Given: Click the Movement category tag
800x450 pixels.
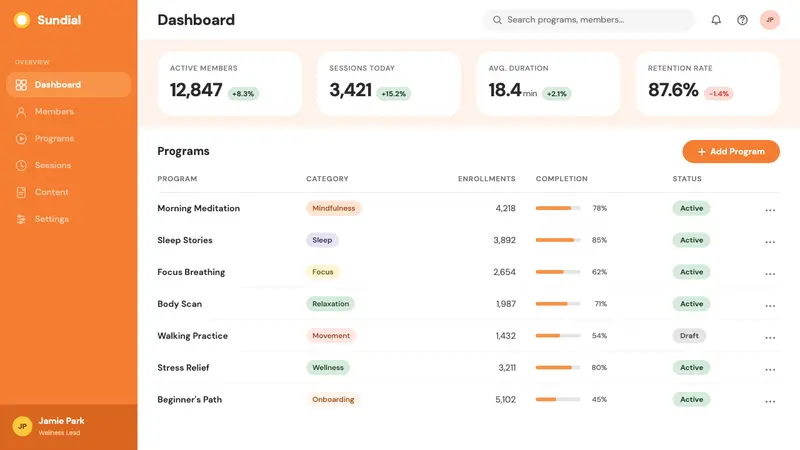Looking at the screenshot, I should coord(331,336).
